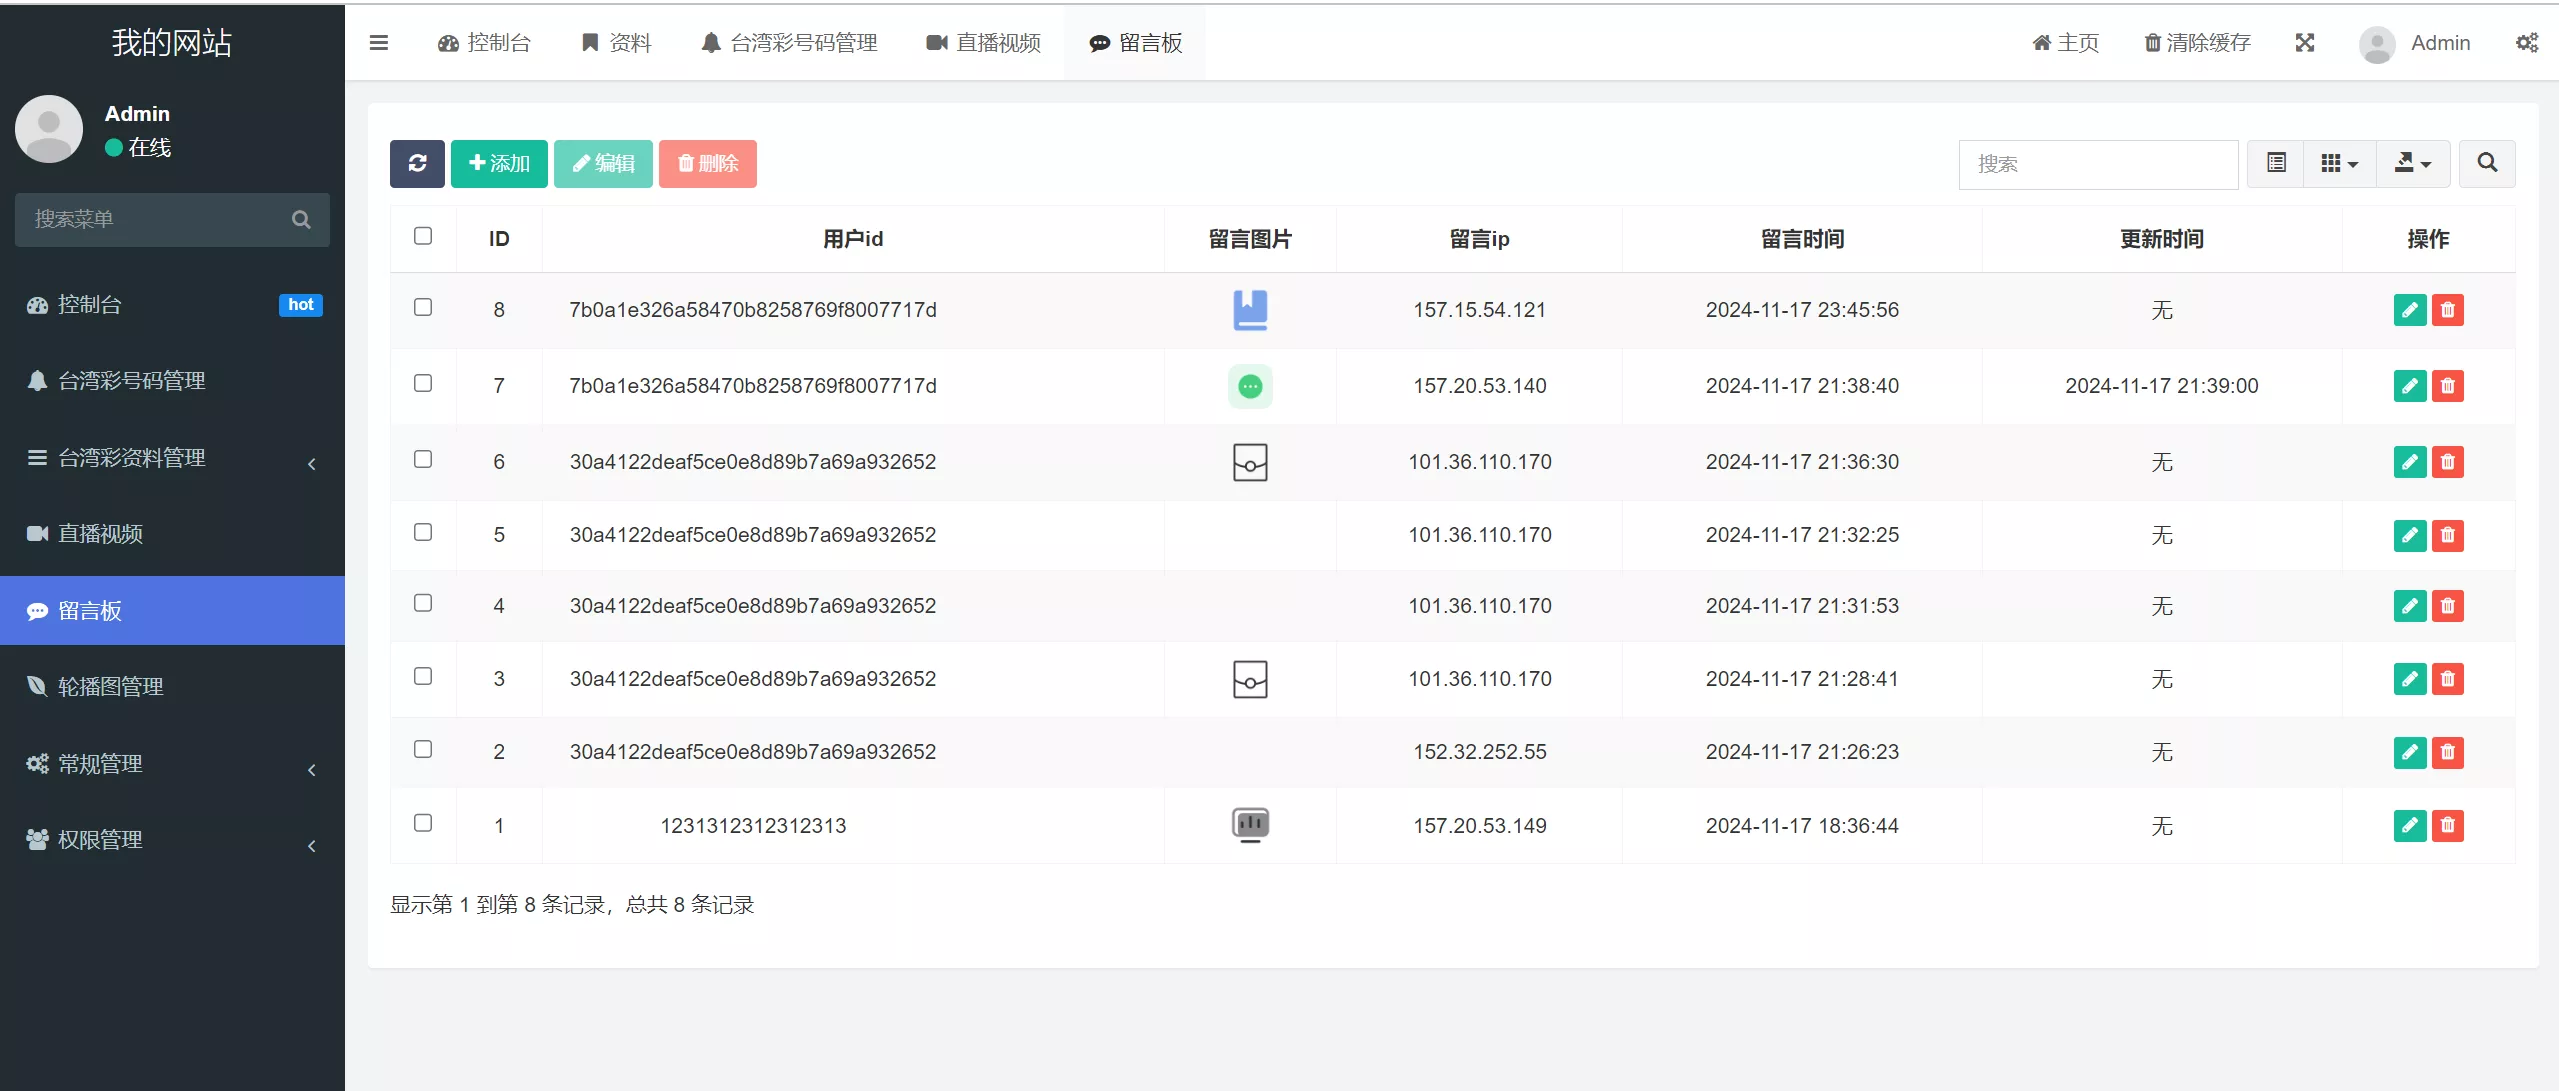Open the detail view icon beside search field
This screenshot has width=2559, height=1091.
pos(2275,163)
